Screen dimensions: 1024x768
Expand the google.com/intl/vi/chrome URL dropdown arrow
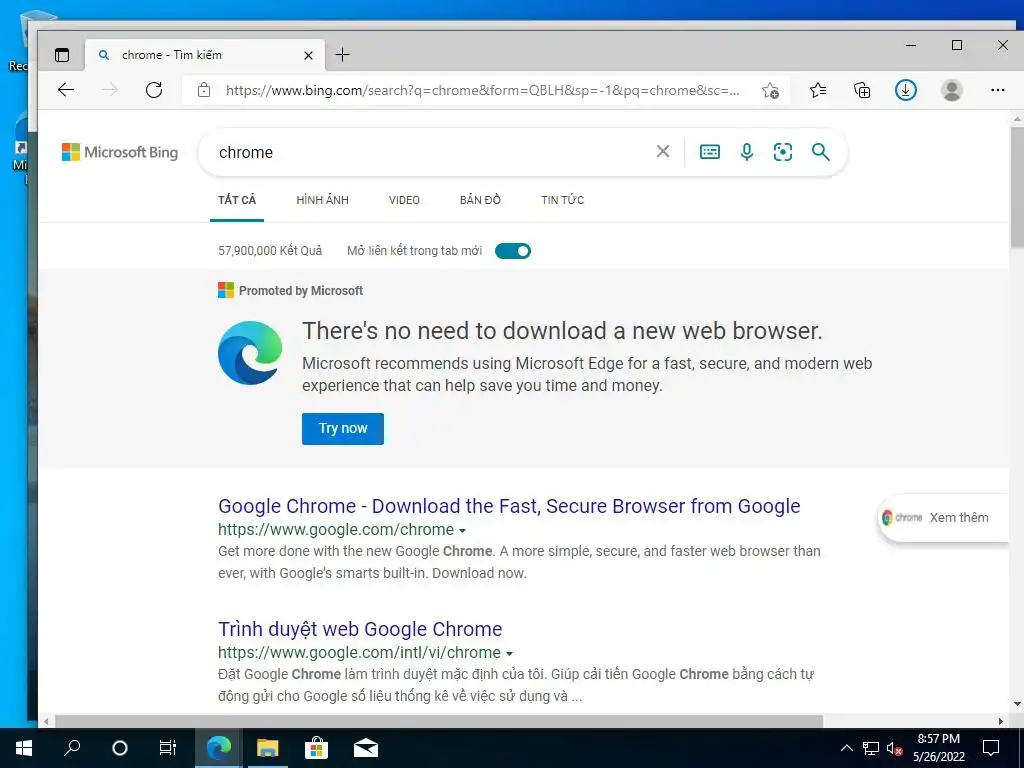(509, 653)
